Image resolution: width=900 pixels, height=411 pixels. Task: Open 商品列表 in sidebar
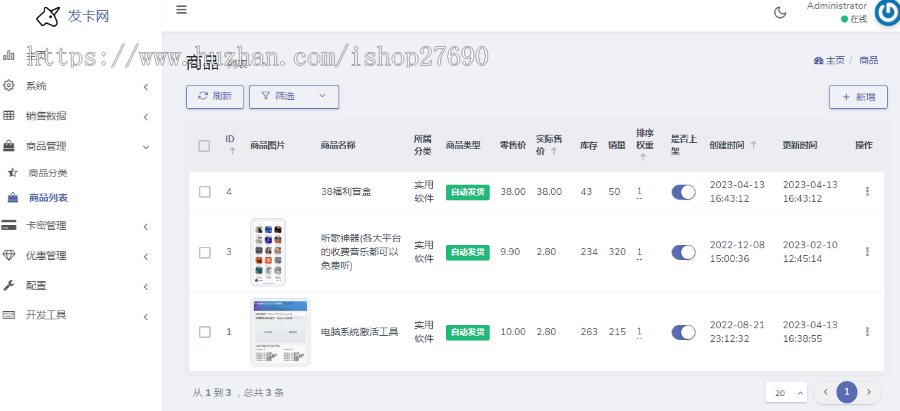point(48,198)
